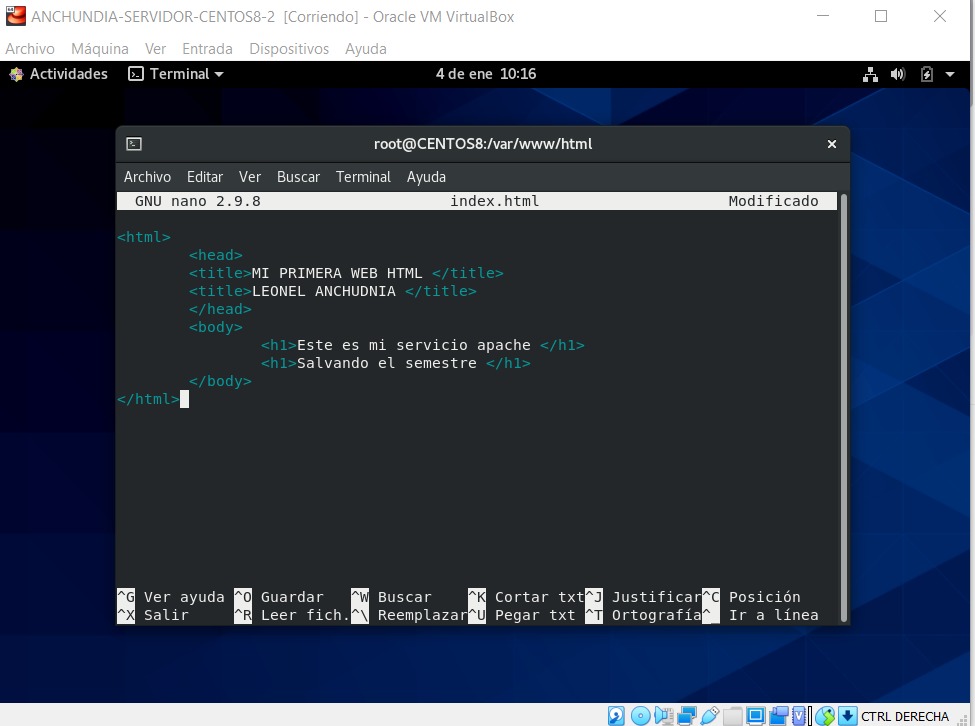
Task: Open the GNOME system menu arrow
Action: [950, 75]
